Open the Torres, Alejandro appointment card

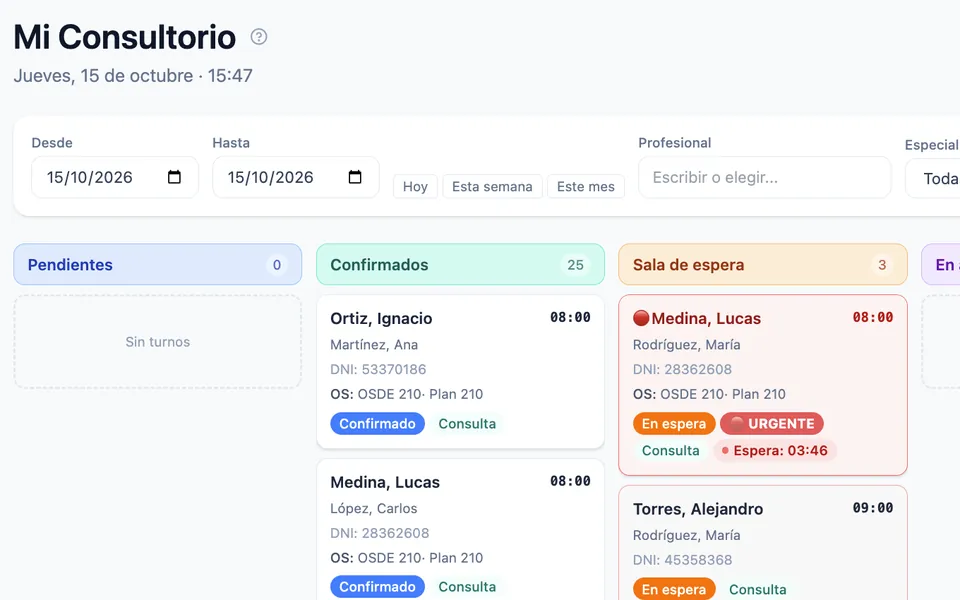point(763,543)
